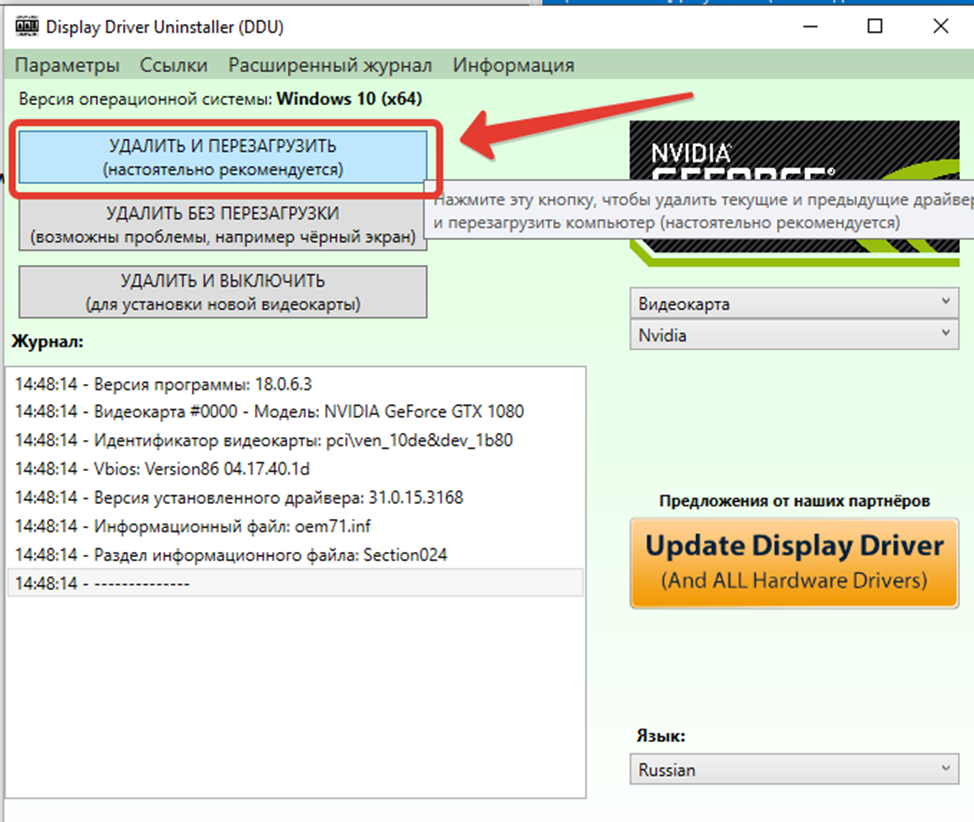The height and width of the screenshot is (822, 974).
Task: Click the DDU app icon in the title bar
Action: pos(27,27)
